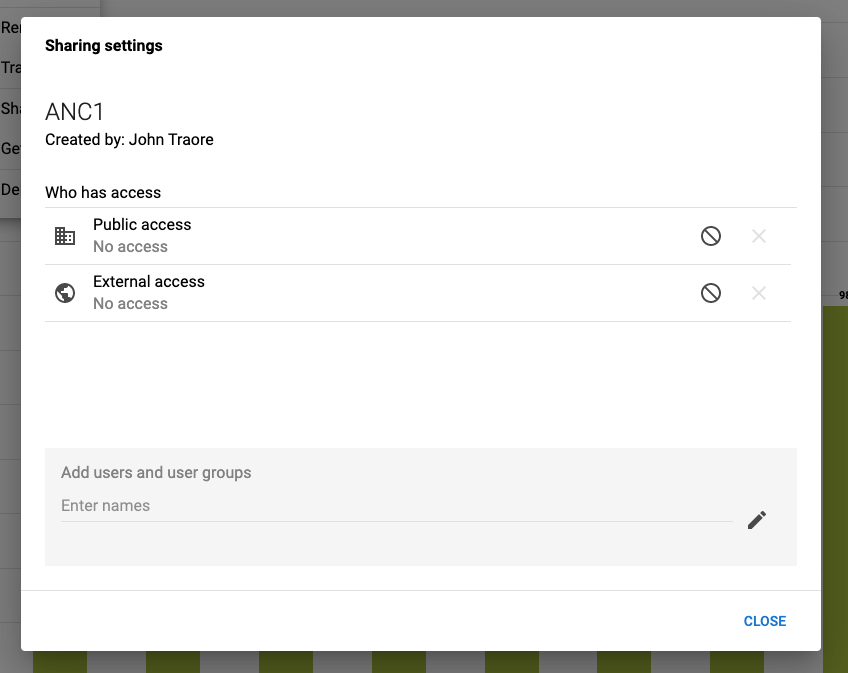Select the partially hidden Tra menu item
The height and width of the screenshot is (673, 848).
pyautogui.click(x=10, y=68)
